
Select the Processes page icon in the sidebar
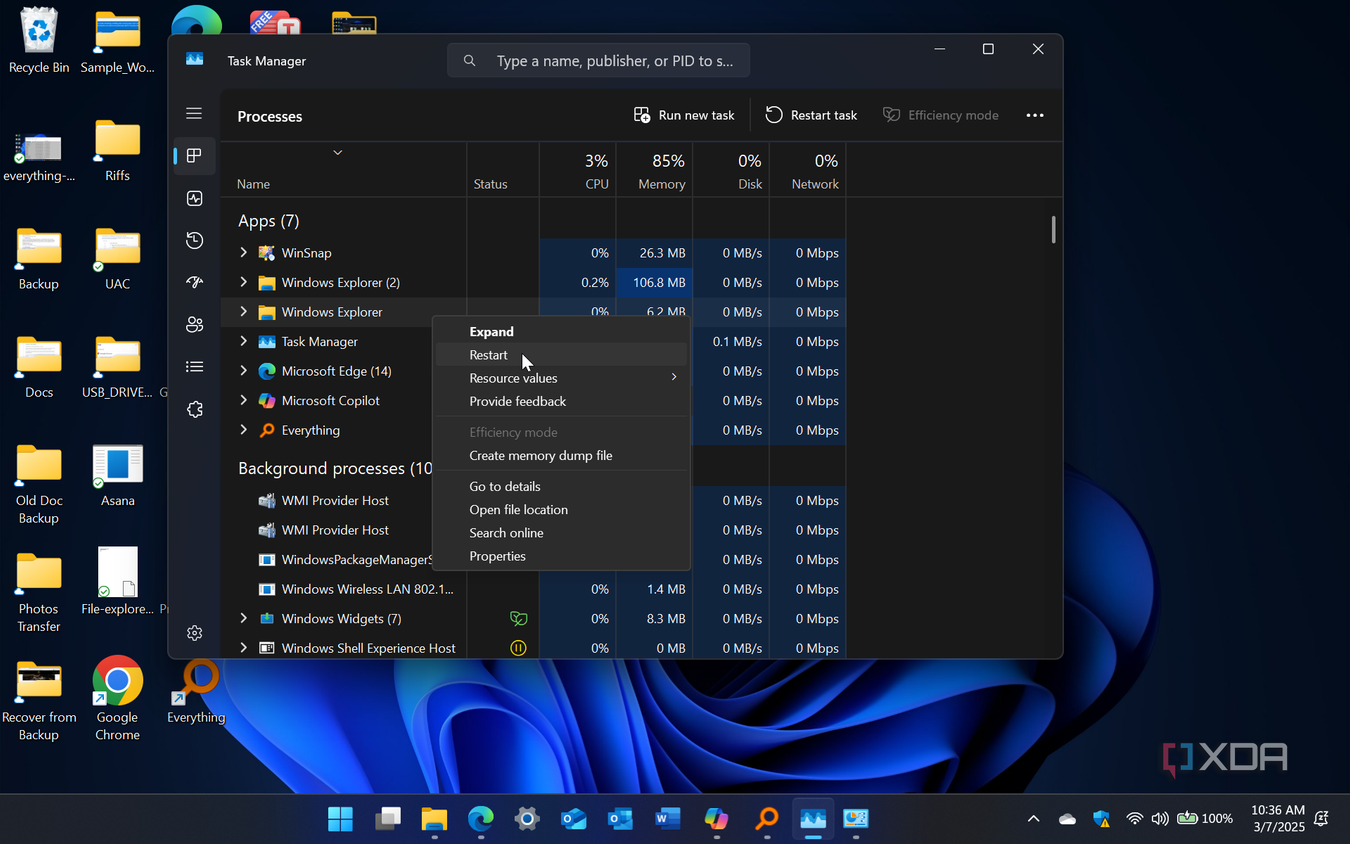point(194,156)
